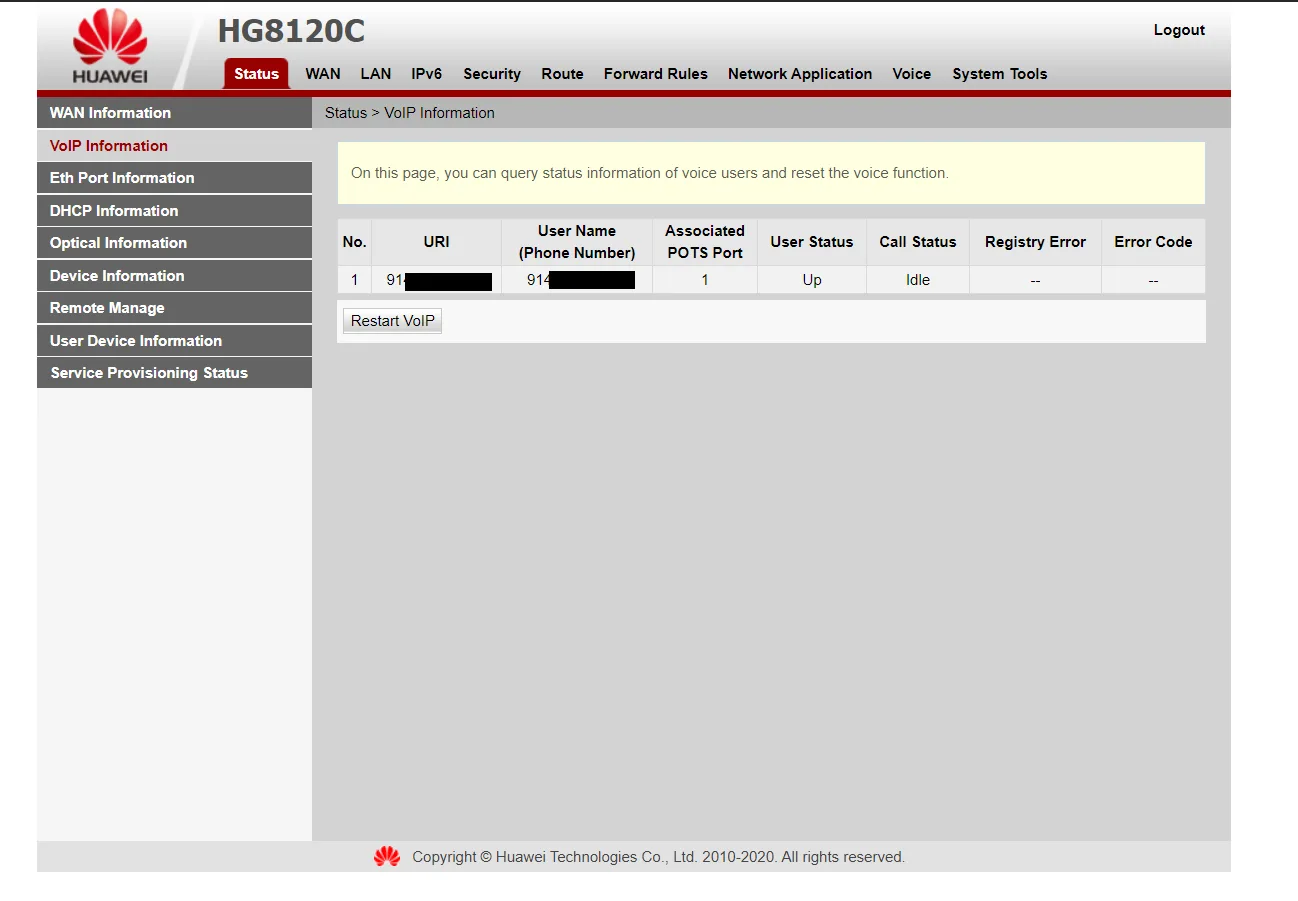Switch to the LAN tab
The image size is (1298, 901).
pyautogui.click(x=376, y=74)
